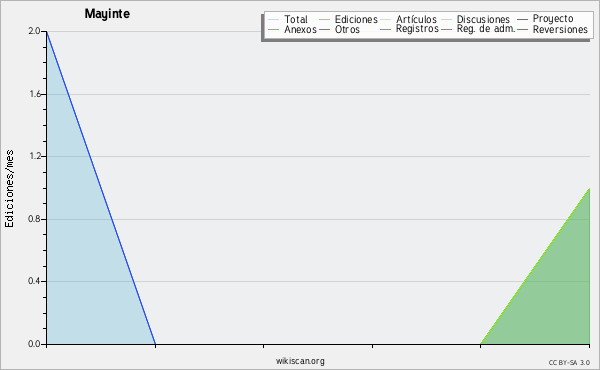Click the 2.0 y-axis tick label
Screen dimensions: 600x370
[x=34, y=31]
